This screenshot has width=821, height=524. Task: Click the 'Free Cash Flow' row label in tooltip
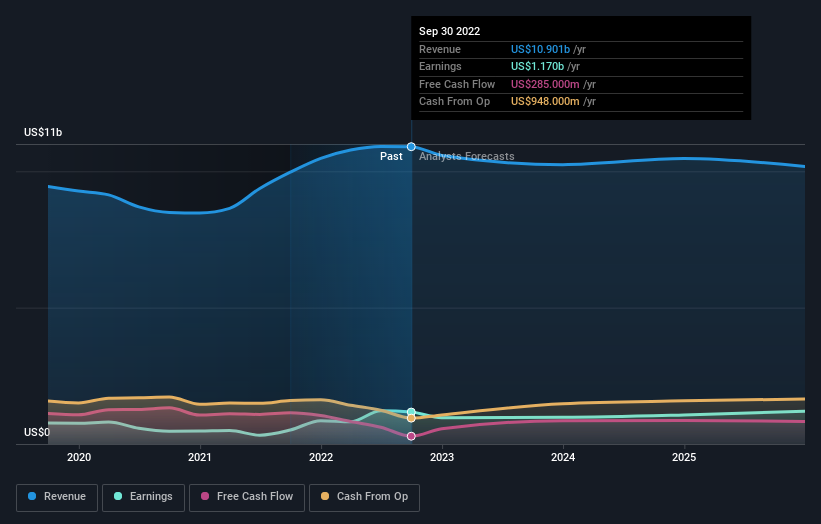tap(457, 84)
